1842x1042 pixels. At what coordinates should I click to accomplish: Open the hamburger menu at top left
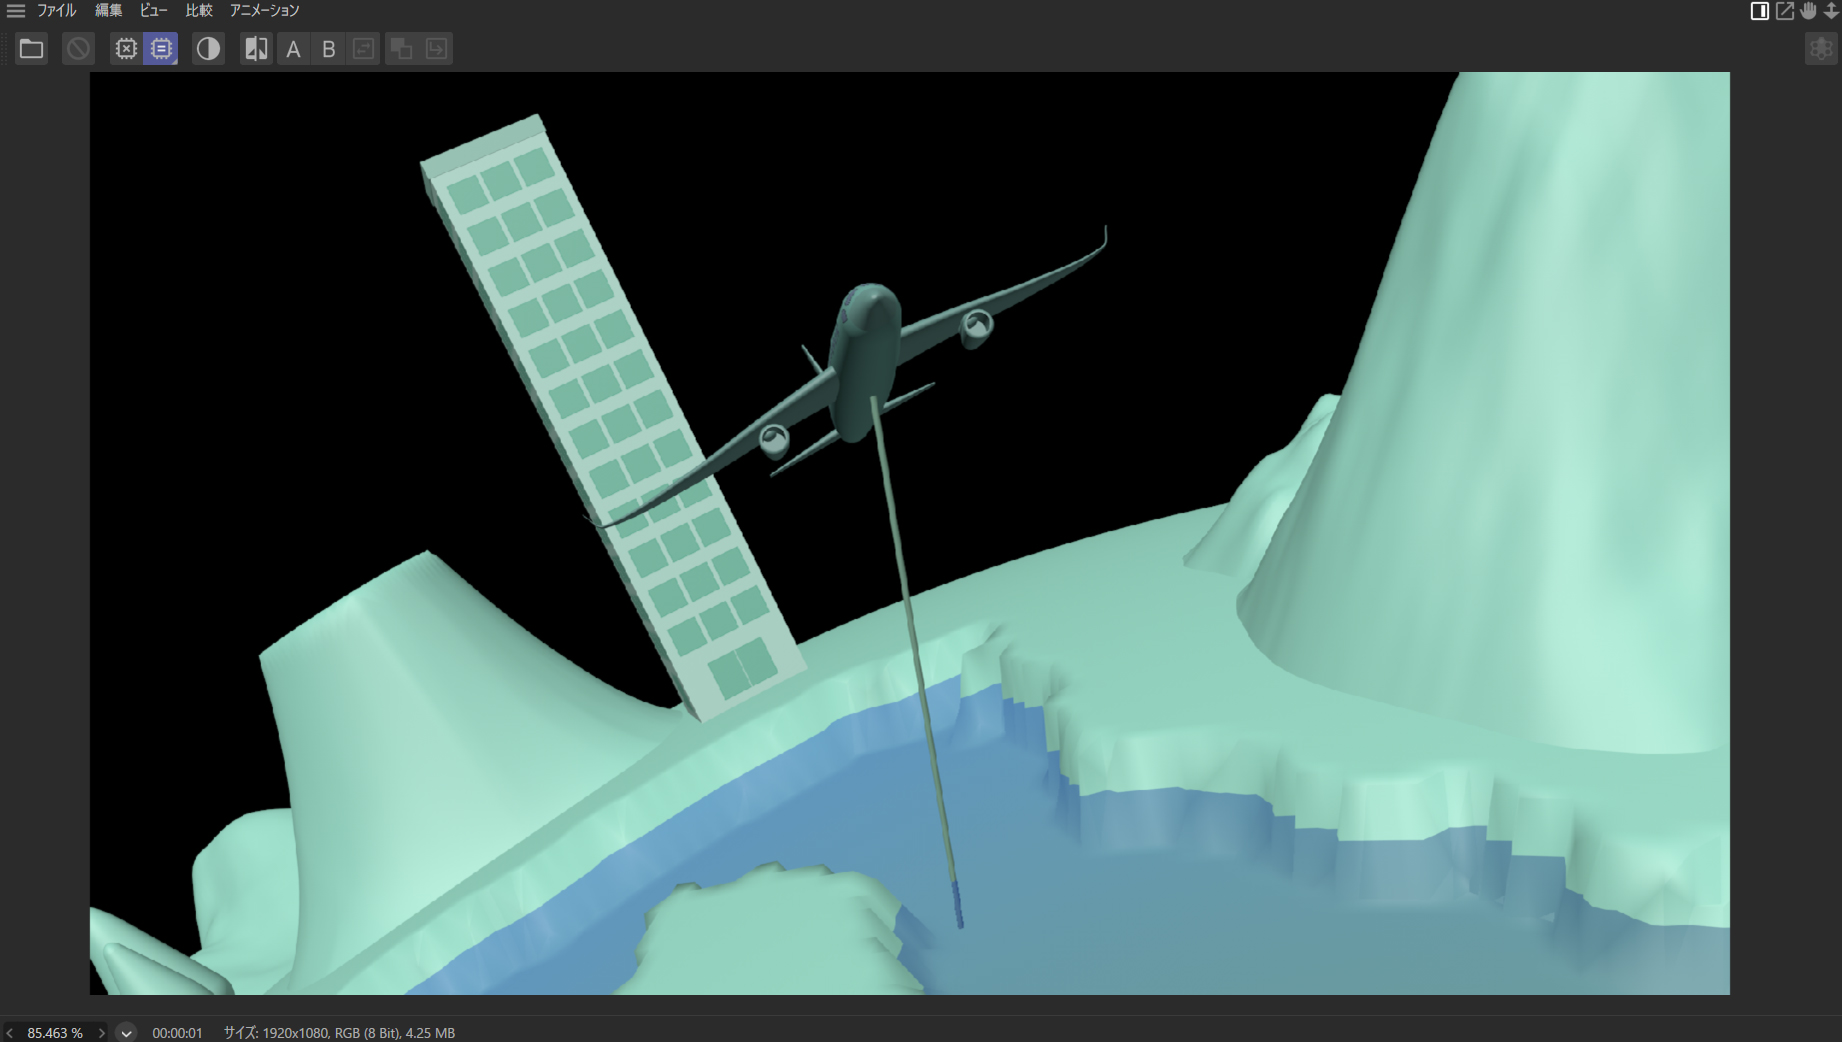pyautogui.click(x=16, y=11)
